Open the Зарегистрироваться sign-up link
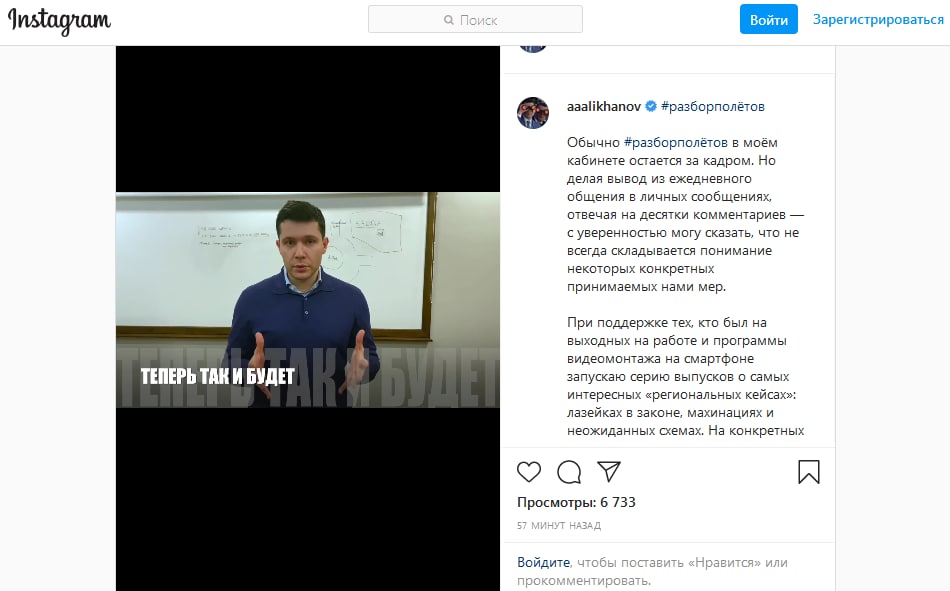The image size is (950, 591). coord(878,19)
